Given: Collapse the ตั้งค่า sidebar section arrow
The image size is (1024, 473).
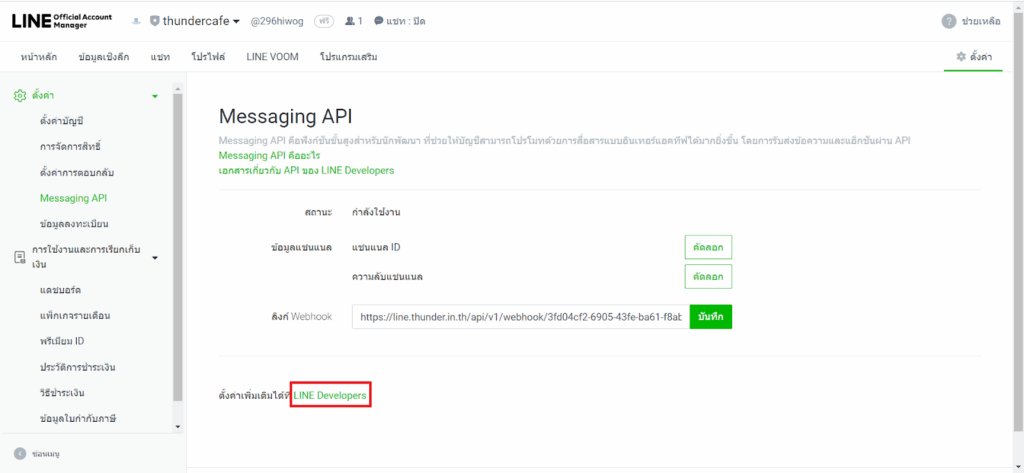Looking at the screenshot, I should click(154, 96).
